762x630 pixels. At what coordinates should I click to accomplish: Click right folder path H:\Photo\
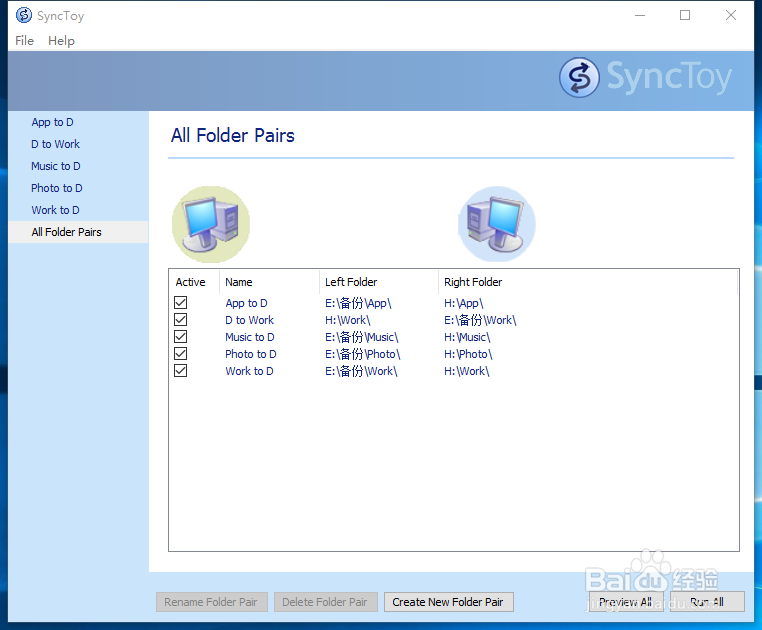click(x=468, y=354)
